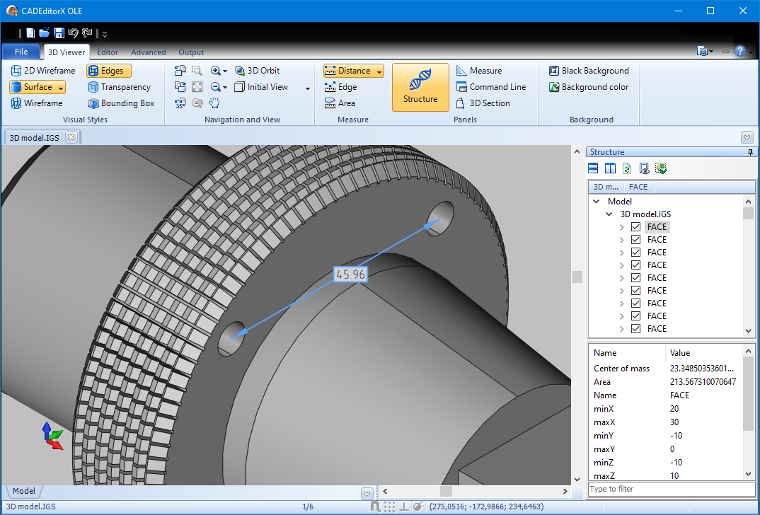Open the Distance dropdown arrow
This screenshot has height=515, width=760.
379,71
